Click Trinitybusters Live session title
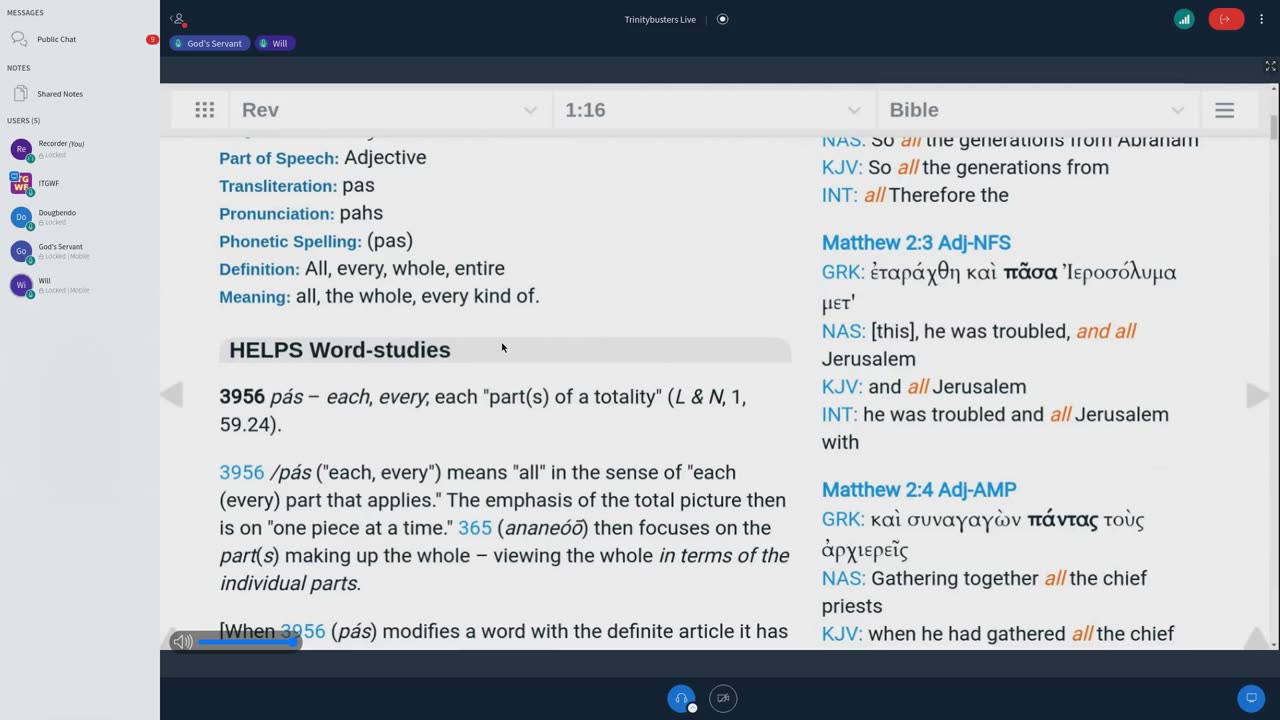 (x=660, y=19)
